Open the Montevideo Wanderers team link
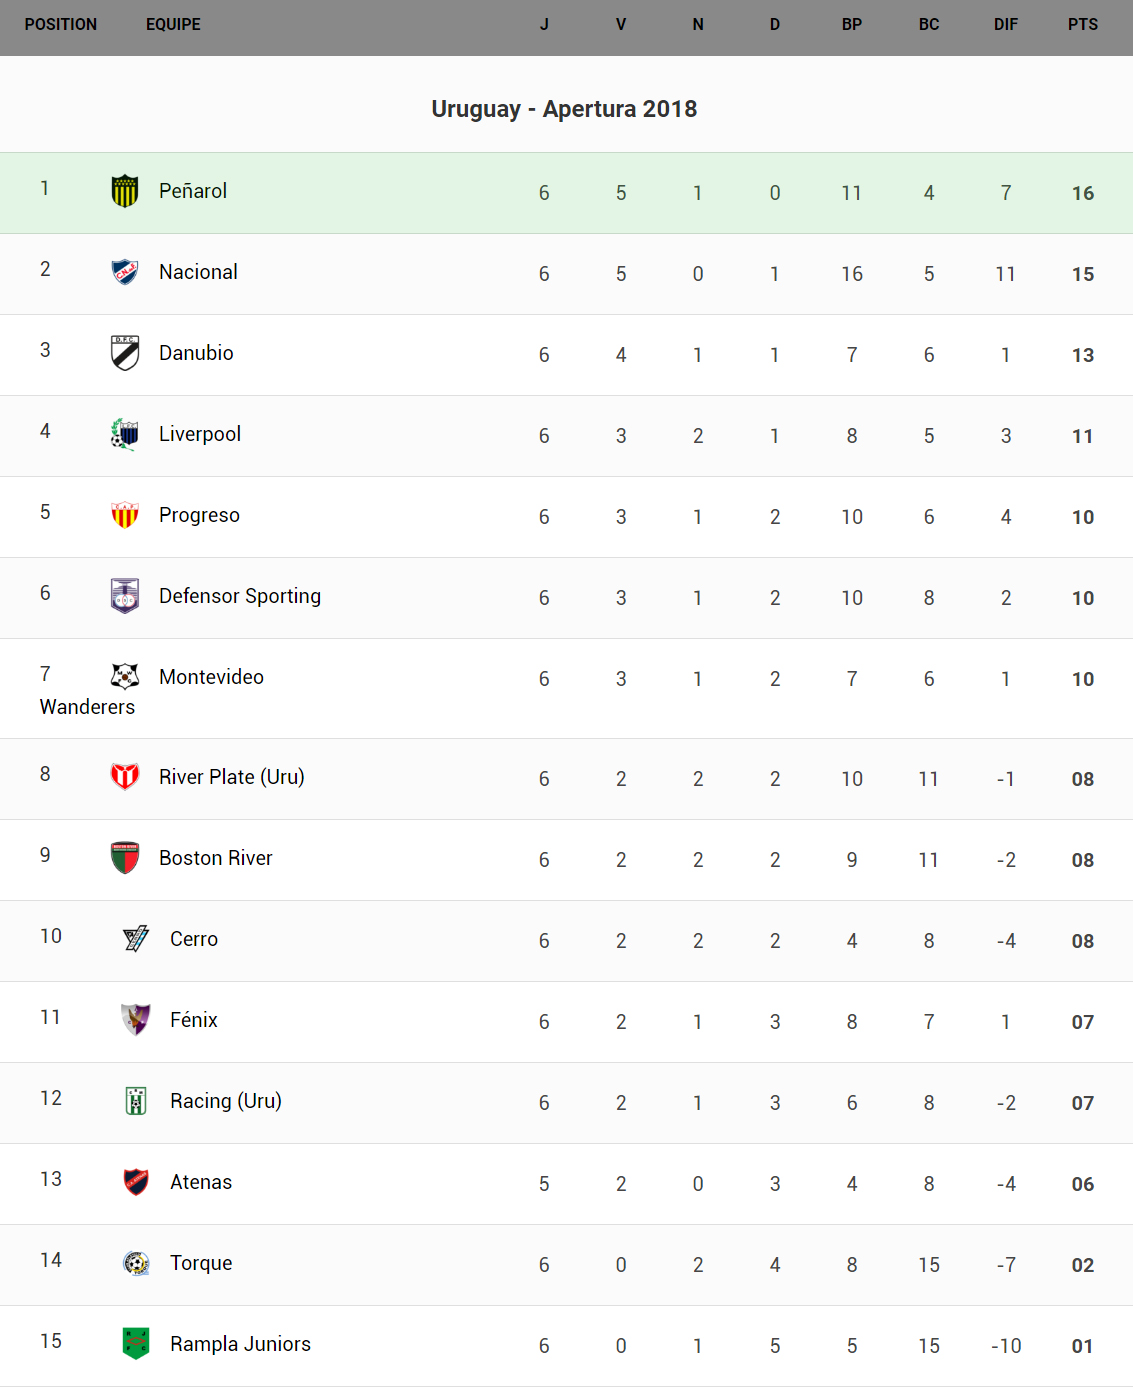Viewport: 1133px width, 1396px height. click(x=211, y=677)
